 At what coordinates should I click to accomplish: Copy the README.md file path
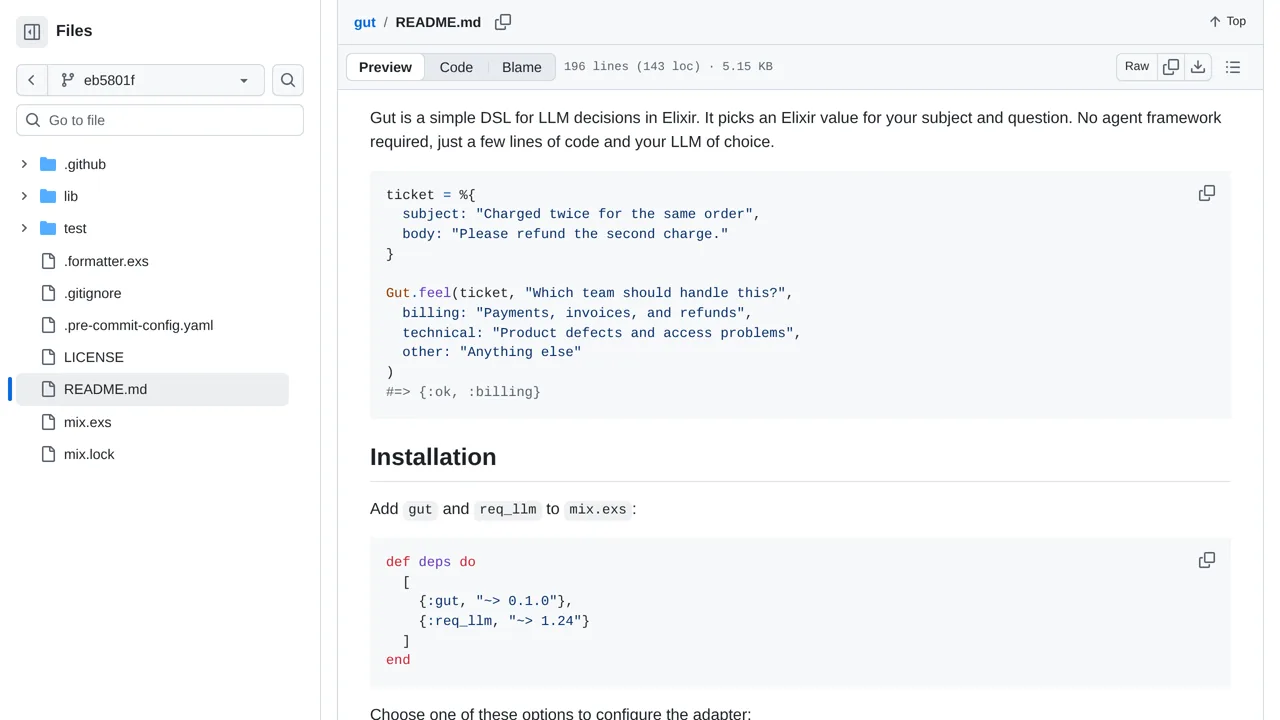503,22
